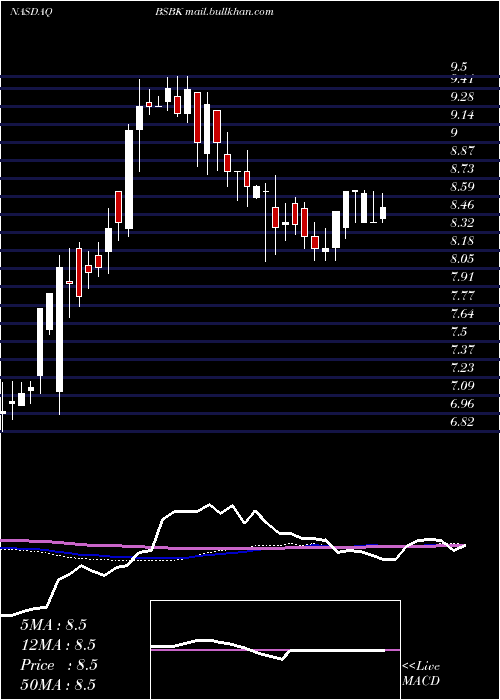Click the 9.28 price axis label
This screenshot has height=700, width=500.
[462, 97]
